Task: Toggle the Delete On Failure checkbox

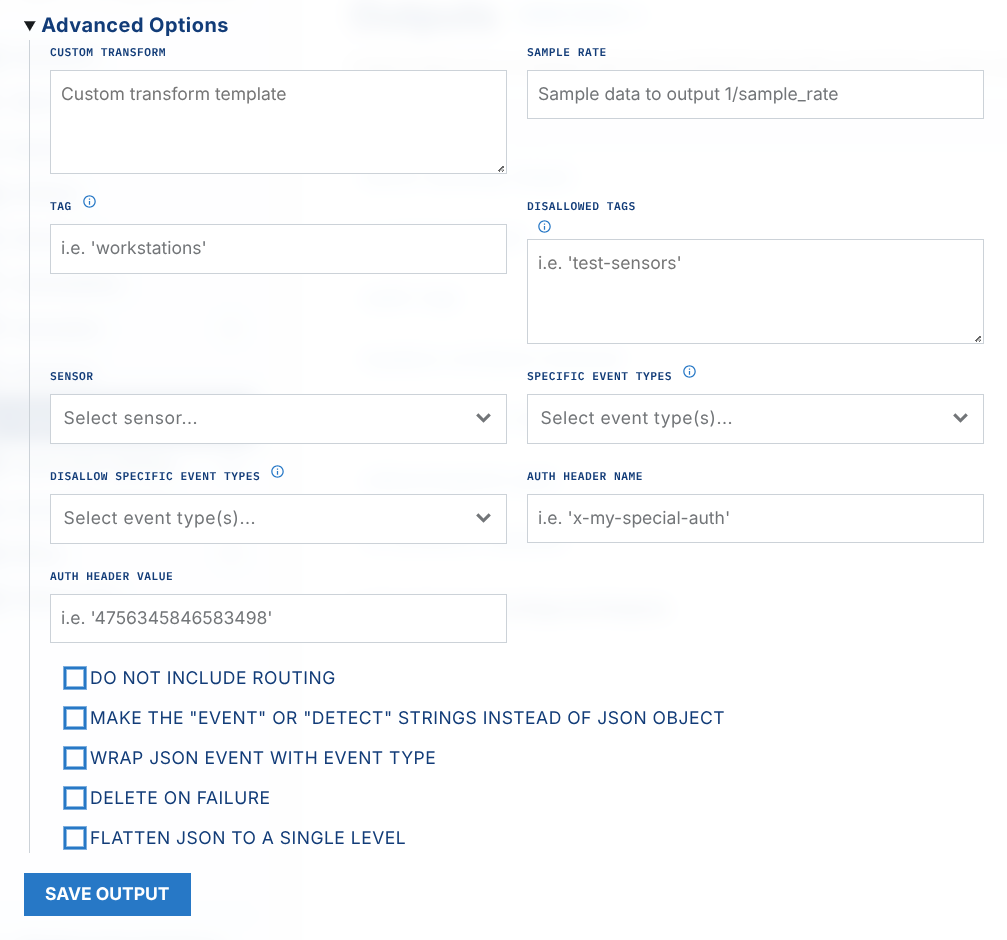Action: coord(75,798)
